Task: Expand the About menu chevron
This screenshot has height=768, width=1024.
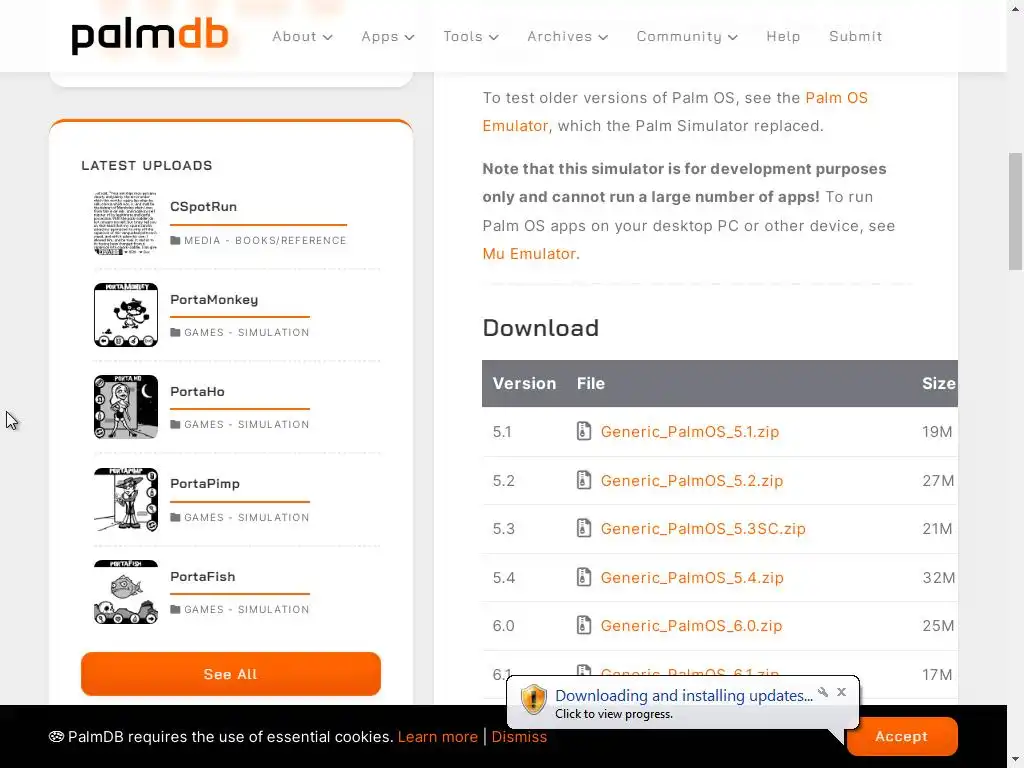Action: click(x=328, y=37)
